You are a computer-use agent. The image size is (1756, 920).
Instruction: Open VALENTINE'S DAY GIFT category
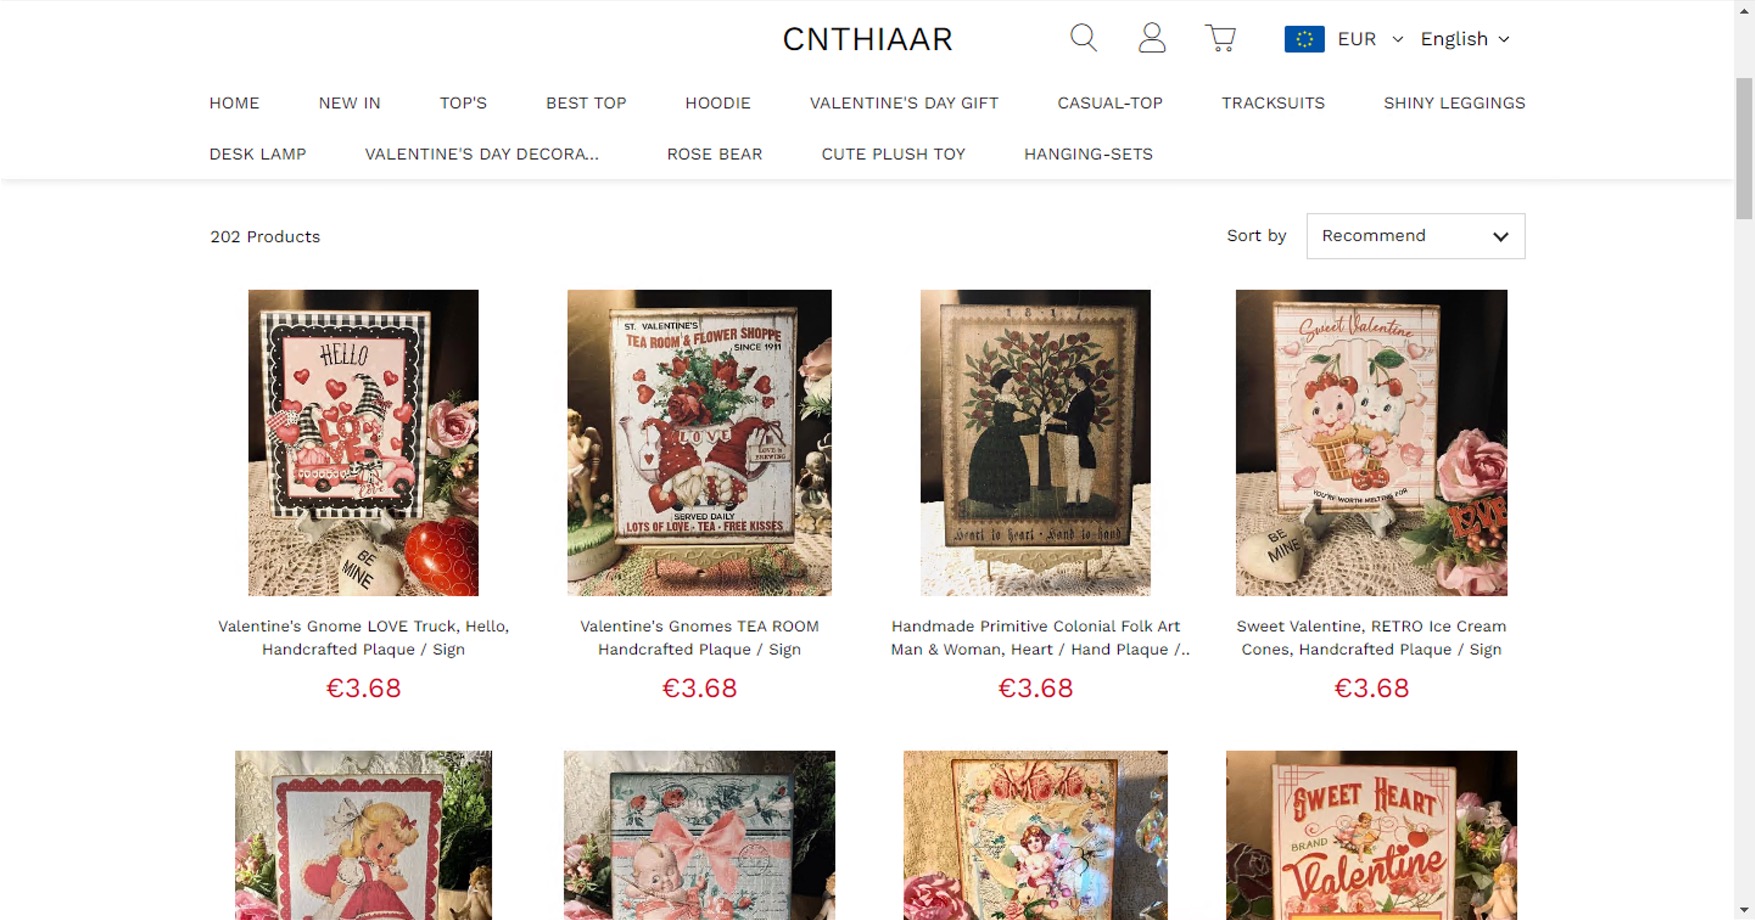(904, 103)
